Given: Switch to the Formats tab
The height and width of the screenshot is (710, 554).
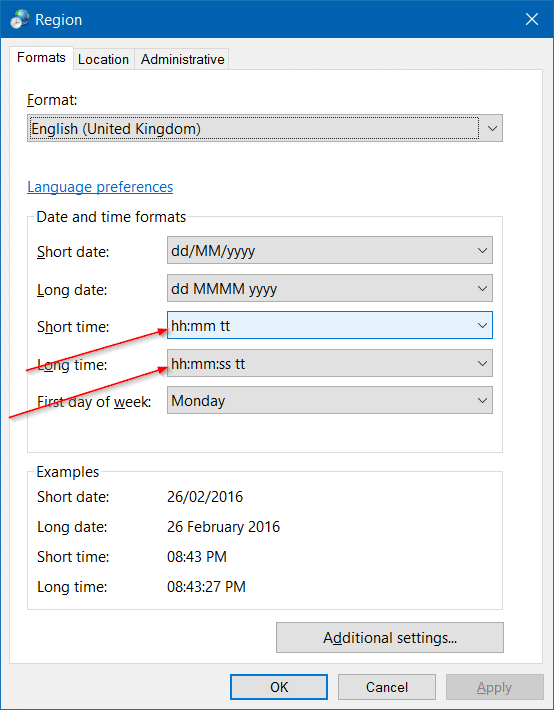Looking at the screenshot, I should [x=41, y=58].
